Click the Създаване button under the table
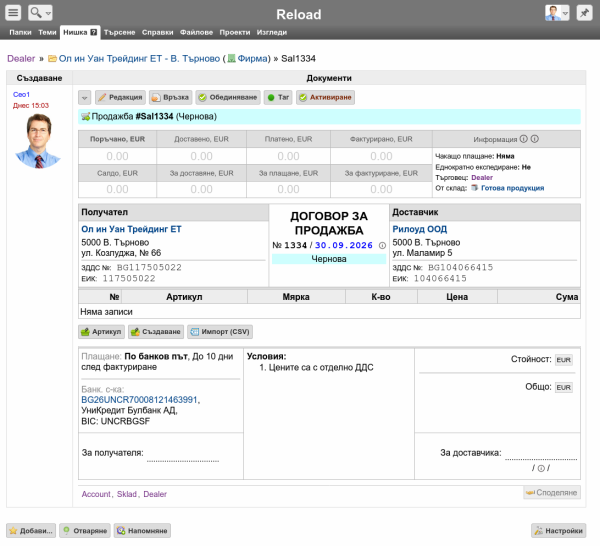The width and height of the screenshot is (600, 546). (x=156, y=332)
